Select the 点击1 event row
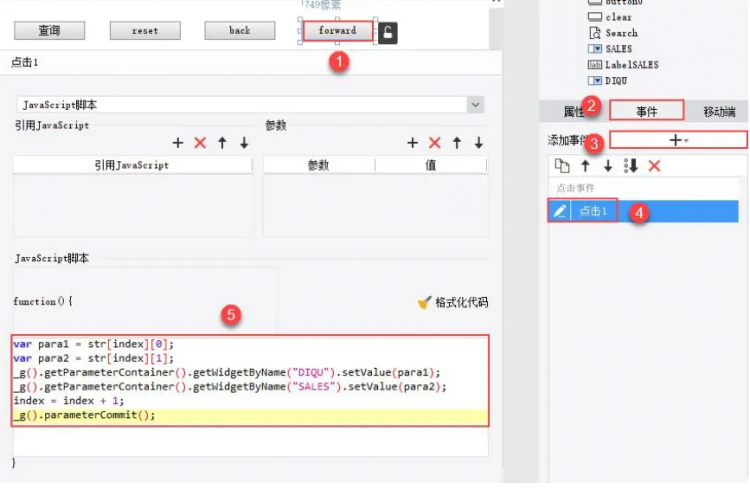This screenshot has height=496, width=750. click(x=643, y=211)
